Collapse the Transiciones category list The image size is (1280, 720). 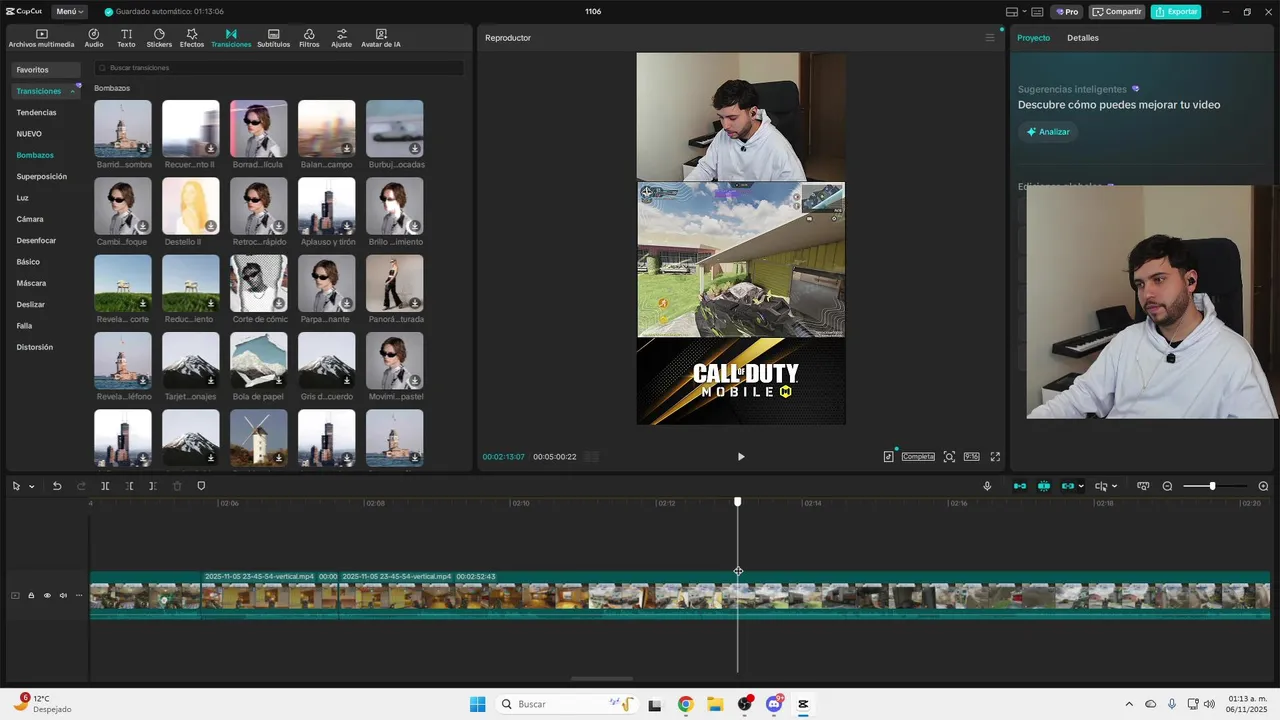pos(73,91)
